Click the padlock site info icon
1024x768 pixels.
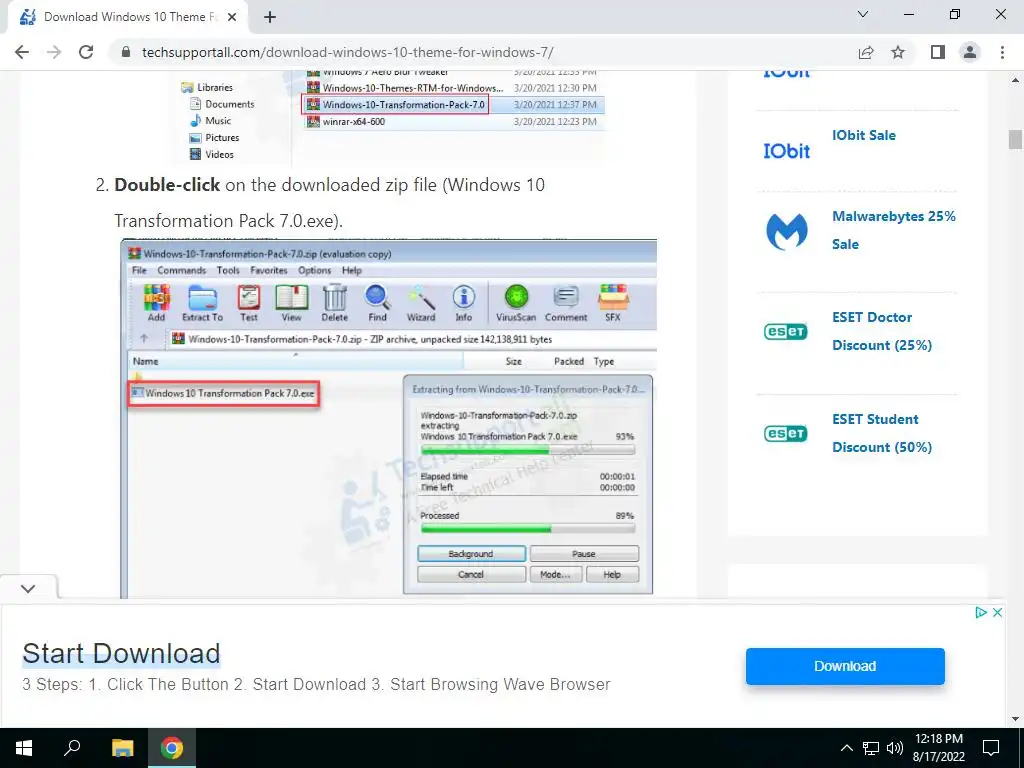point(126,52)
